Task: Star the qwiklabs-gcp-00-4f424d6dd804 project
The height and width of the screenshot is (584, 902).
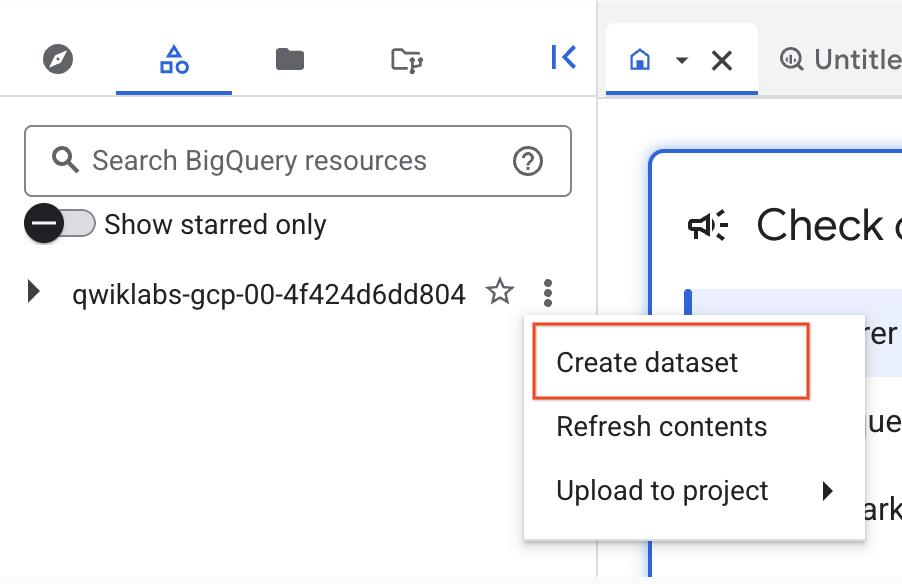Action: tap(499, 291)
